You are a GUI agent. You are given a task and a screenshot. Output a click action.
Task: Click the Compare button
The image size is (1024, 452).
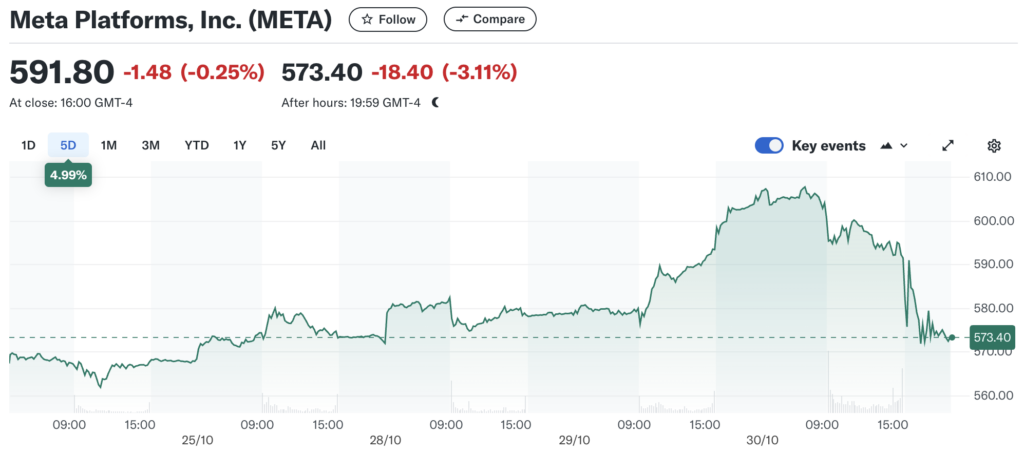[x=490, y=19]
